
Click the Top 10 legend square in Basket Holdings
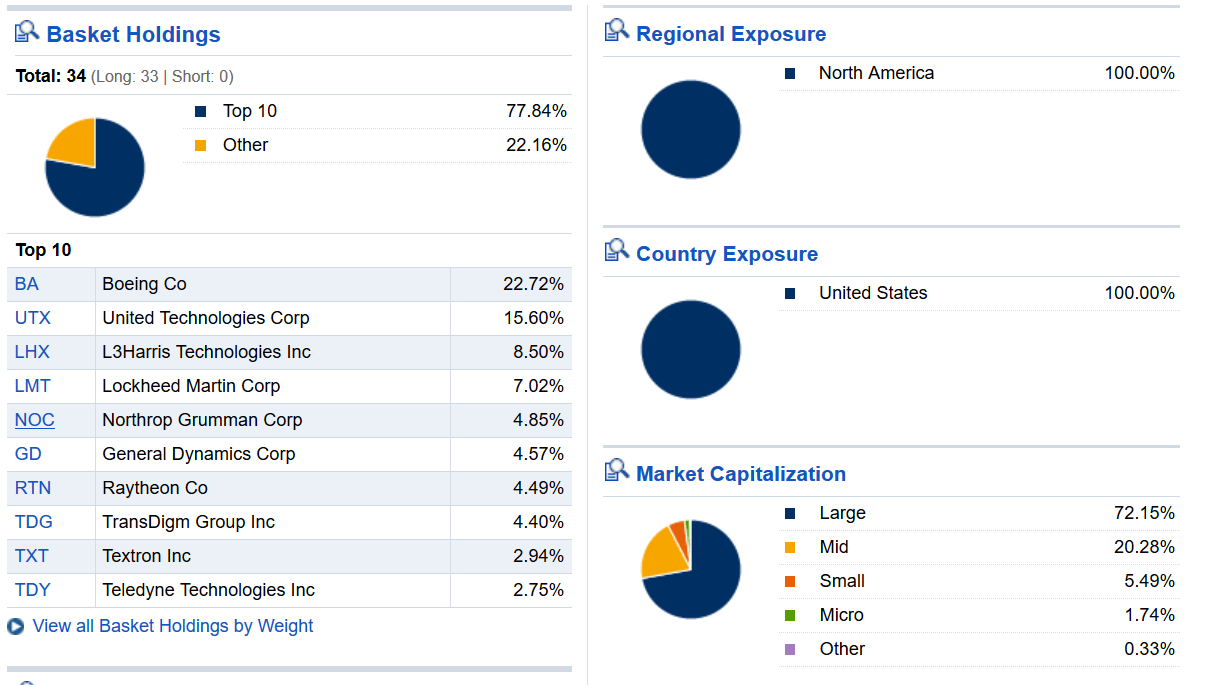199,111
